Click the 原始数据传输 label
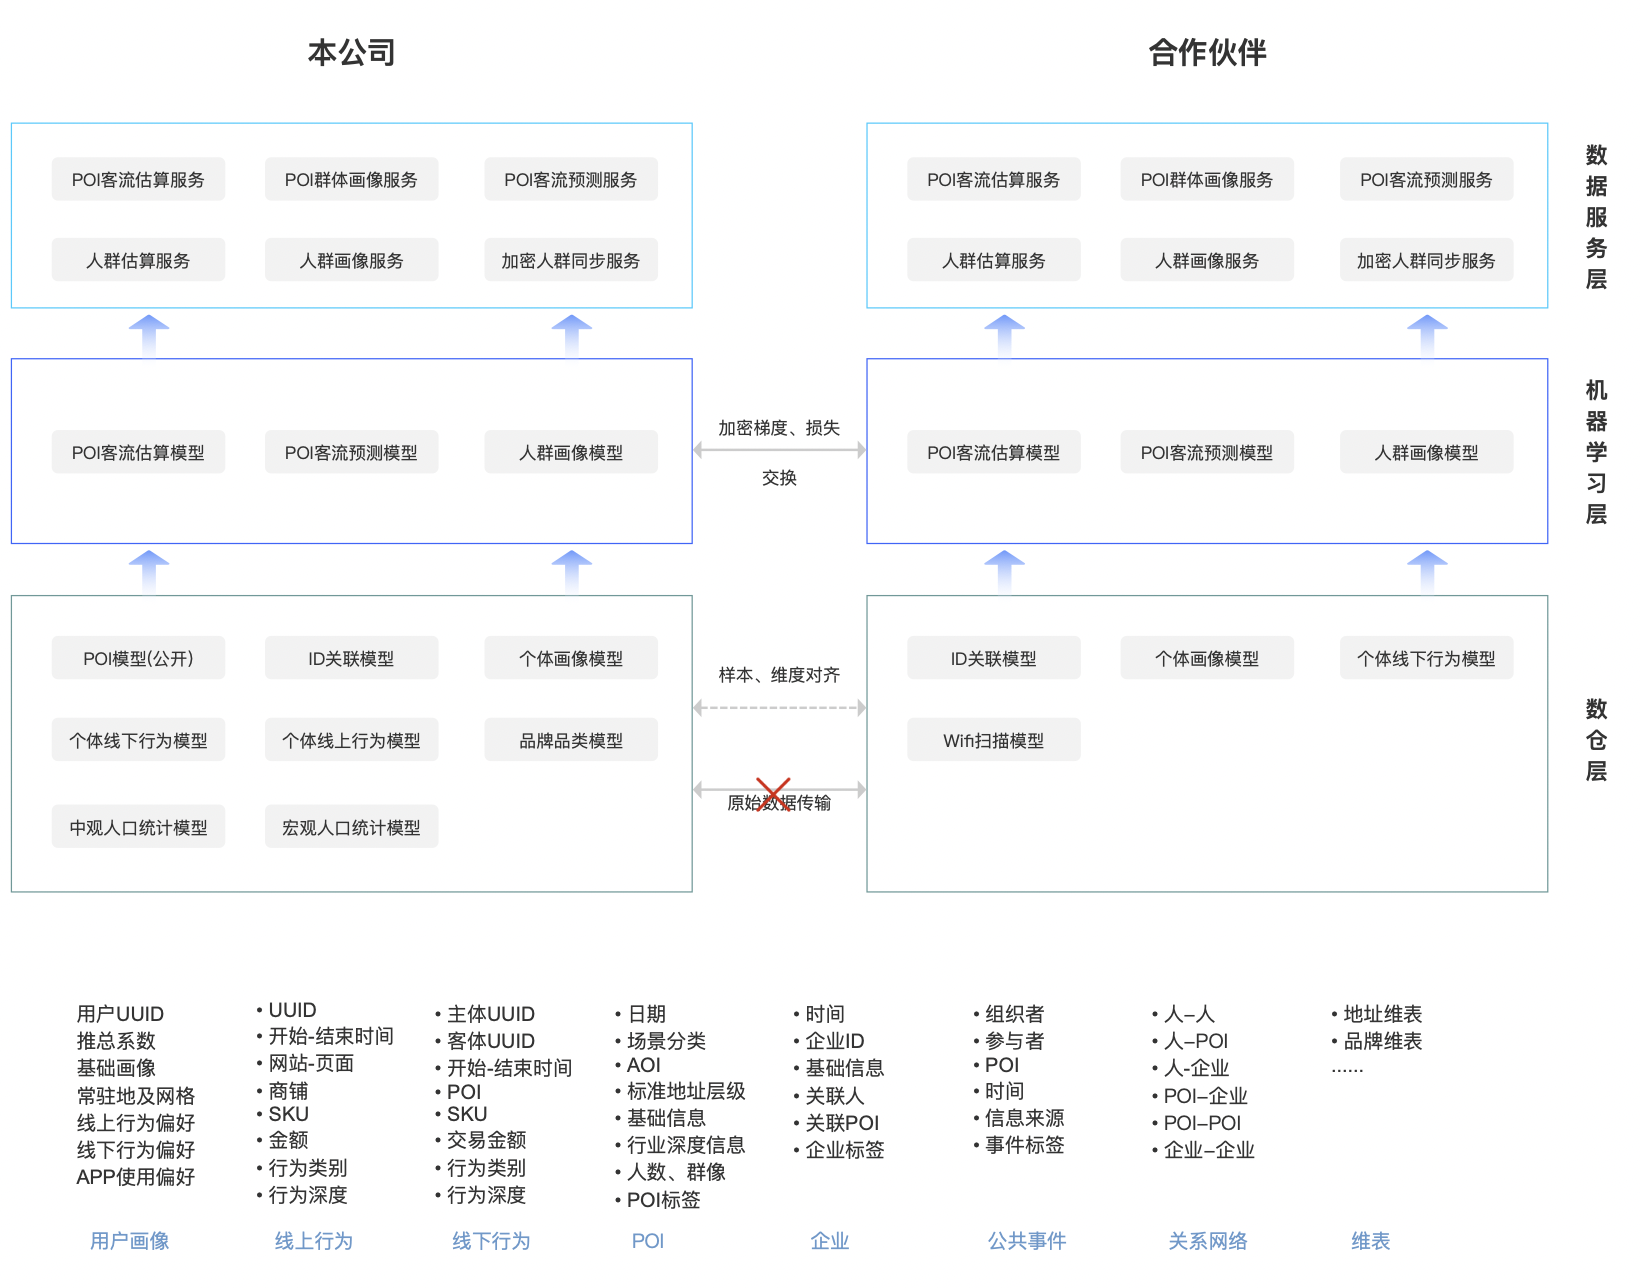 [x=779, y=803]
